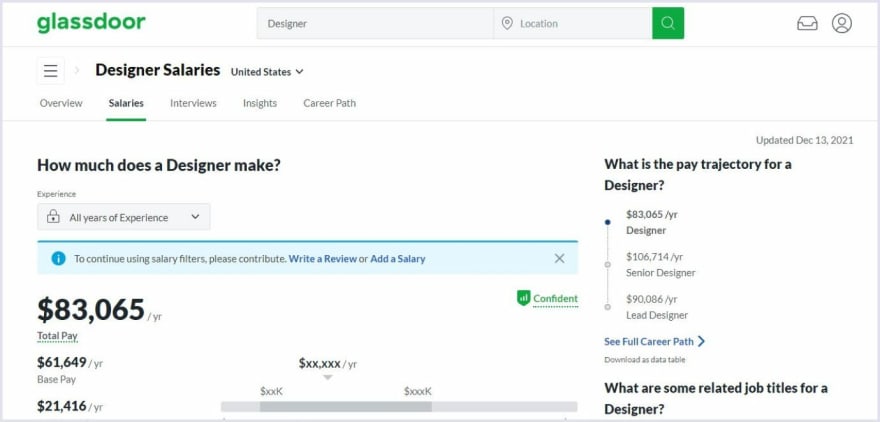The image size is (880, 422).
Task: Select the Salaries tab
Action: click(x=126, y=103)
